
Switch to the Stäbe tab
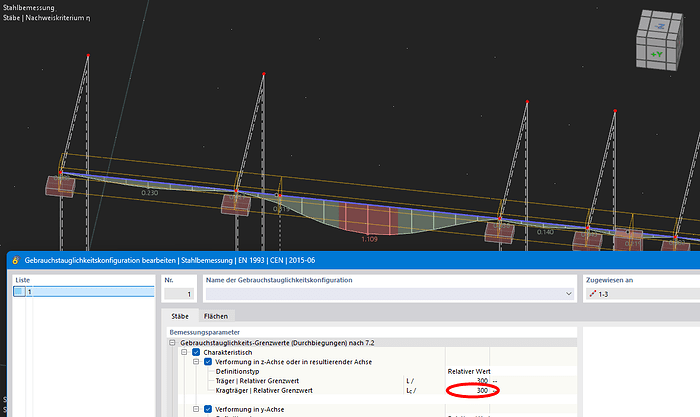pyautogui.click(x=181, y=316)
